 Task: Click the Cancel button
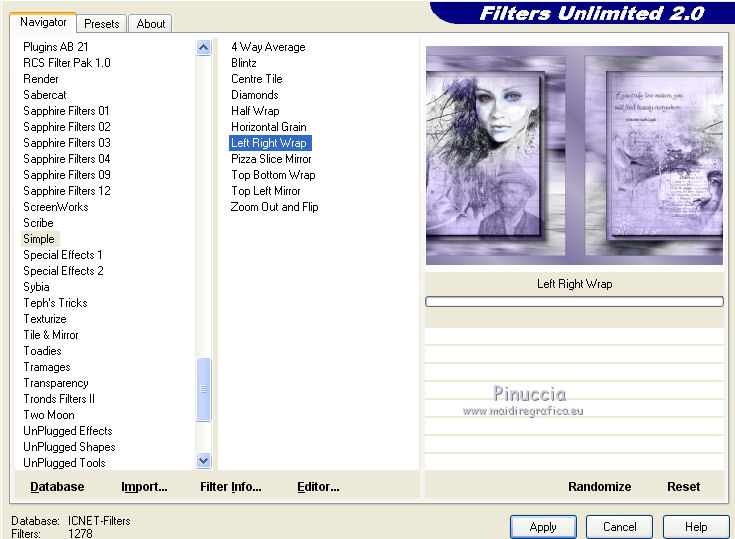coord(619,527)
